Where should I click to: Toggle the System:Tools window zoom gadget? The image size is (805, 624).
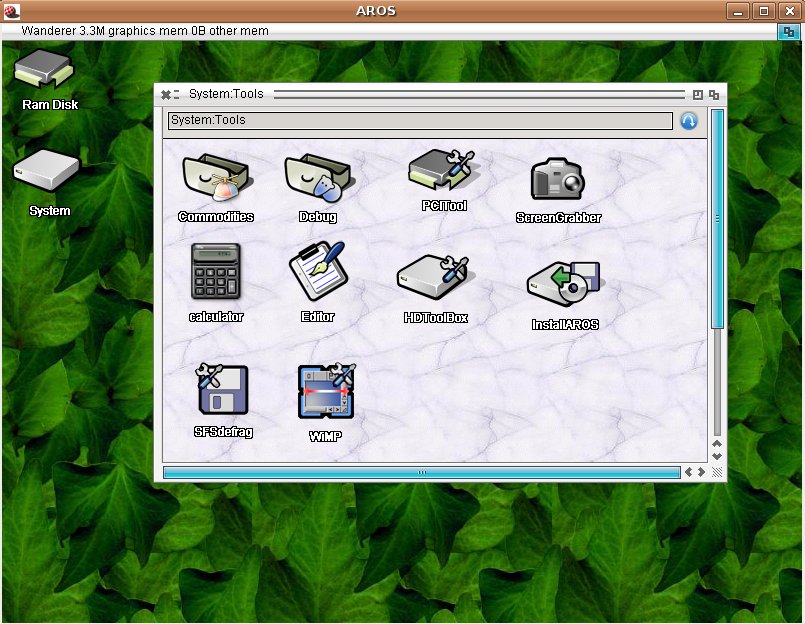pyautogui.click(x=698, y=94)
